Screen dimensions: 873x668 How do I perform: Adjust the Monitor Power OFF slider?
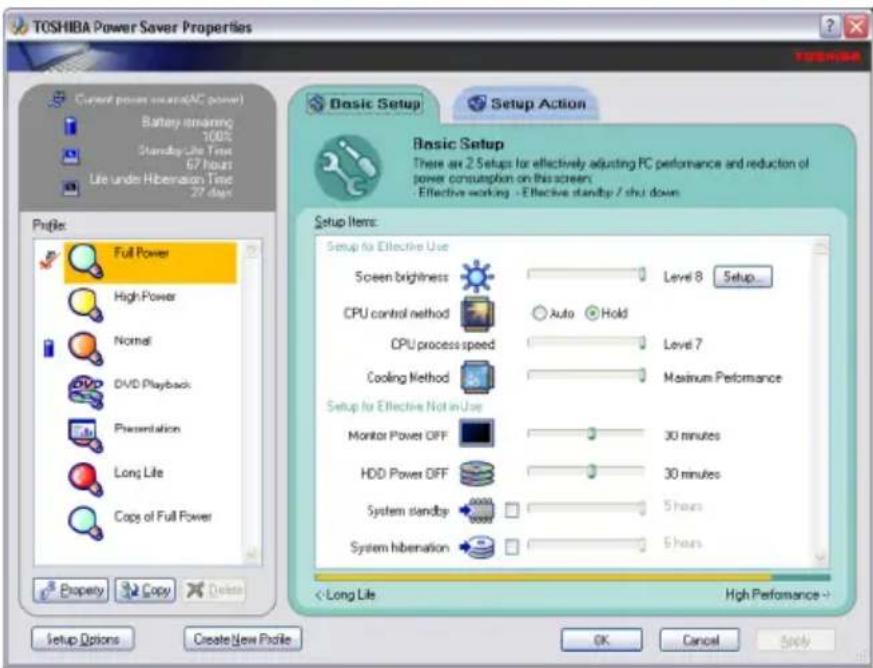(x=586, y=433)
